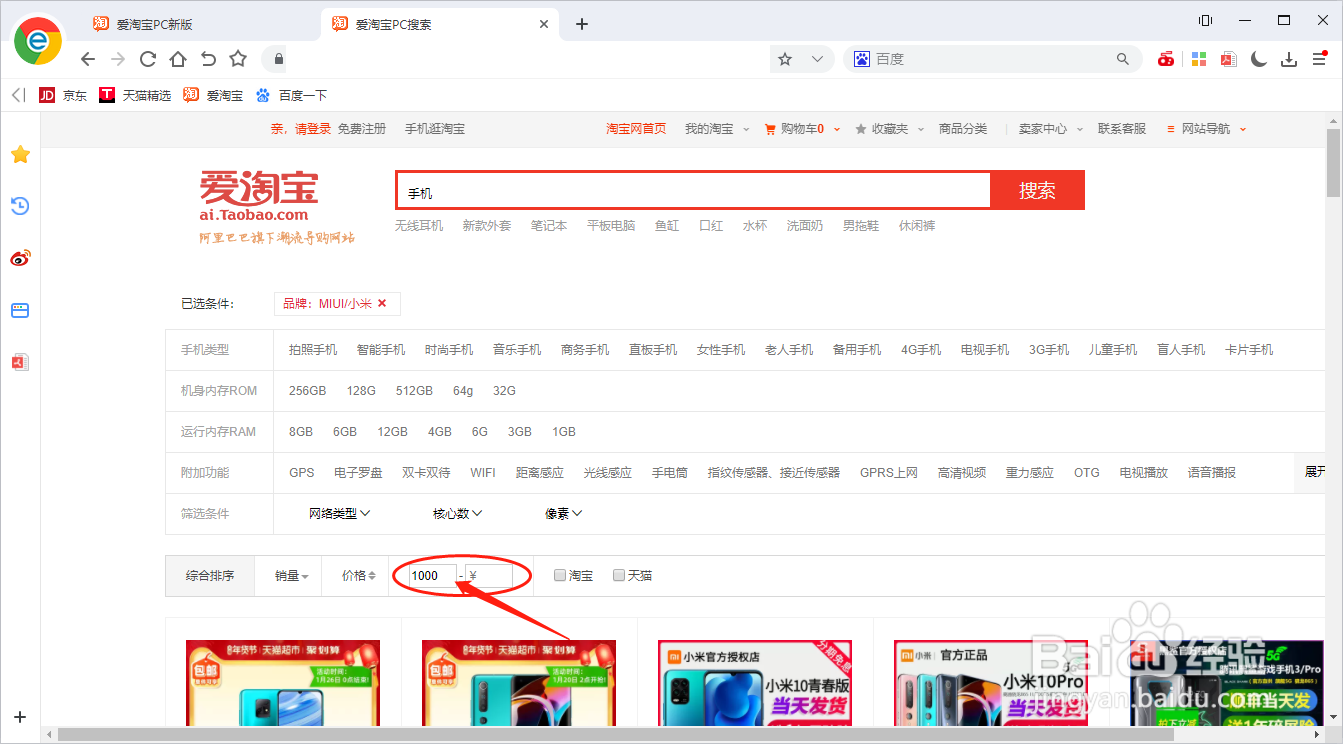Open 商品分类 in top nav
This screenshot has height=744, width=1343.
pyautogui.click(x=963, y=129)
